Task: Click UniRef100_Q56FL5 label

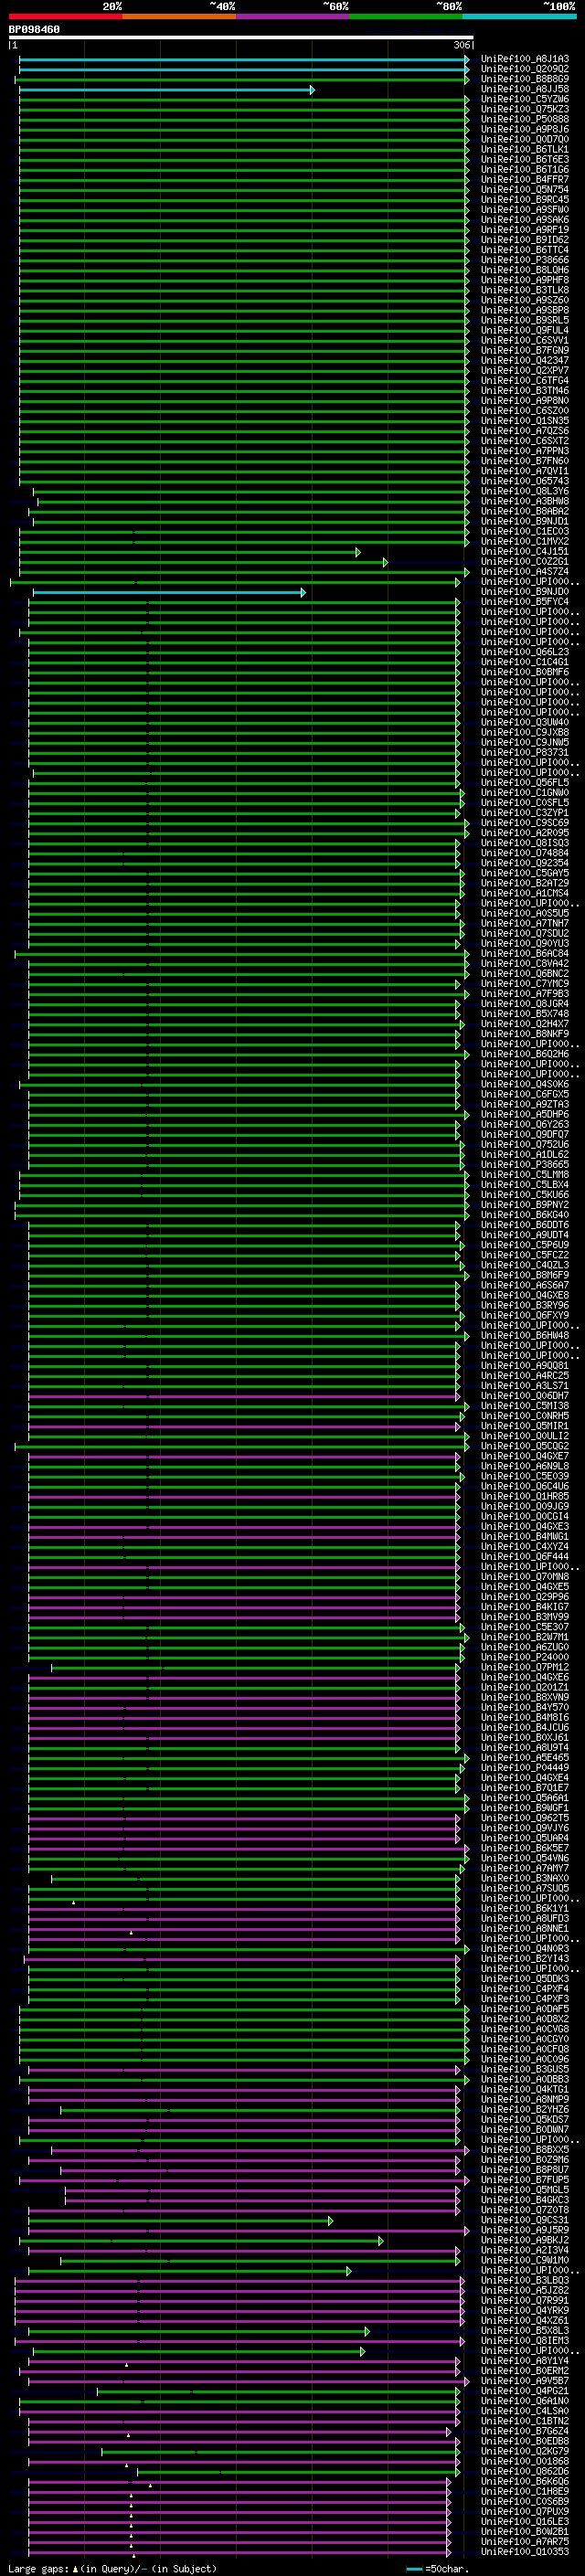Action: (525, 782)
